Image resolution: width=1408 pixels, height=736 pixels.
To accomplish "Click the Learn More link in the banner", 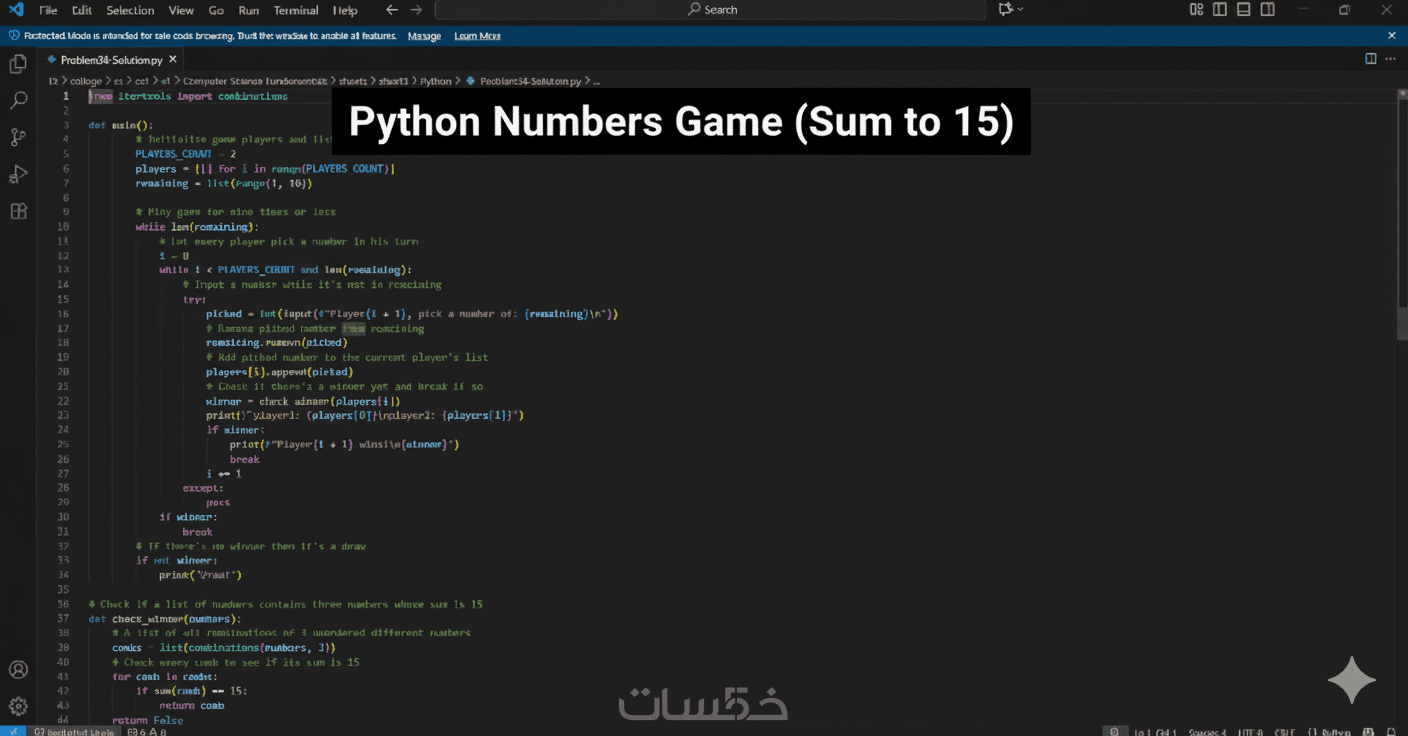I will (477, 36).
